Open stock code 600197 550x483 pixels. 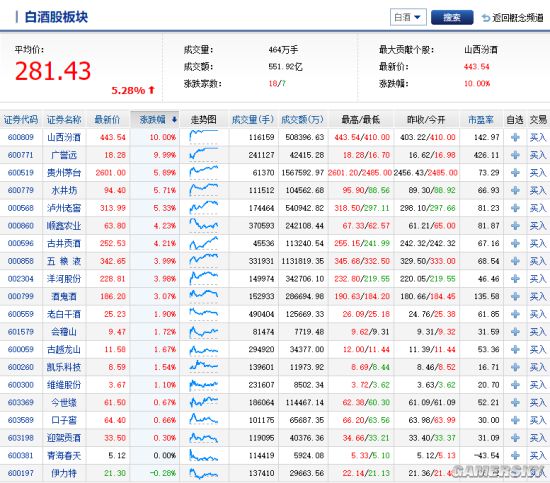coord(21,473)
